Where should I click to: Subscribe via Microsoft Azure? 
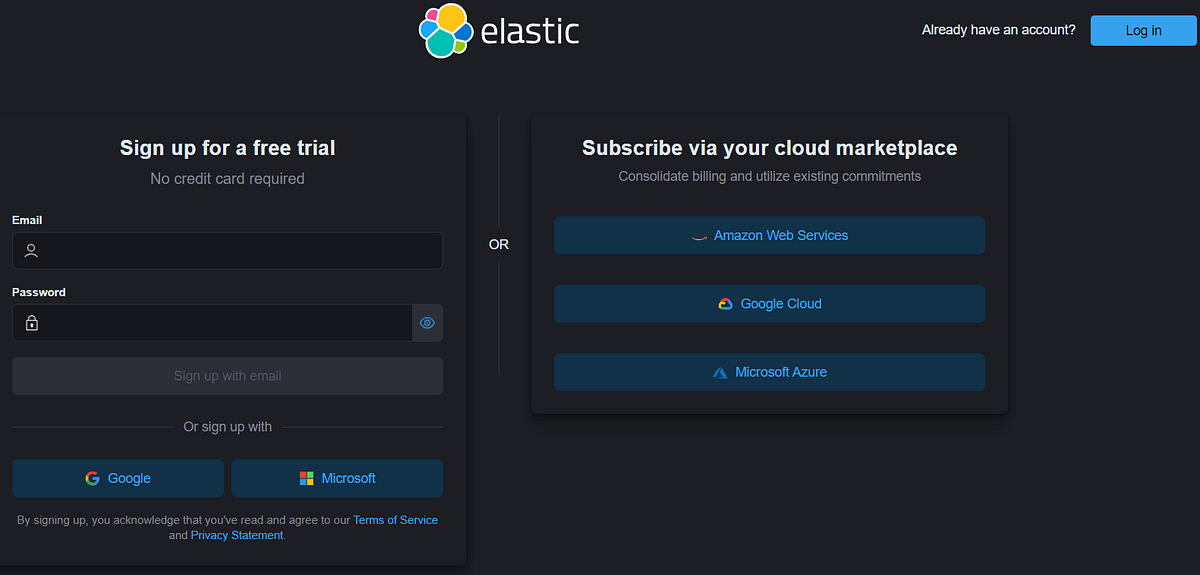(x=769, y=372)
